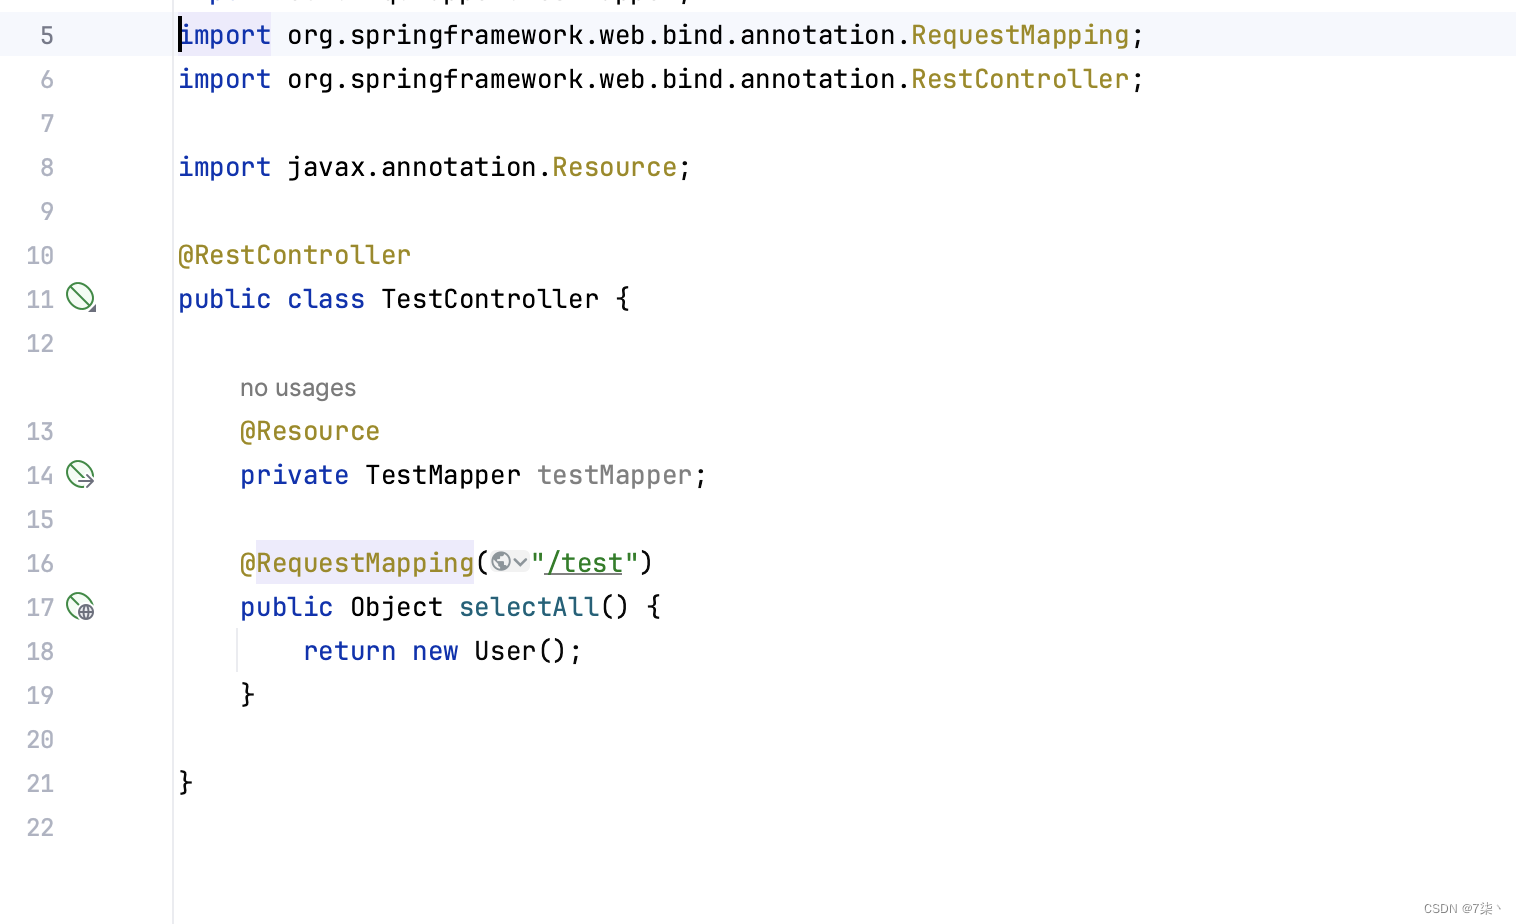
Task: Open the URL globe dropdown before "/test"
Action: (510, 562)
